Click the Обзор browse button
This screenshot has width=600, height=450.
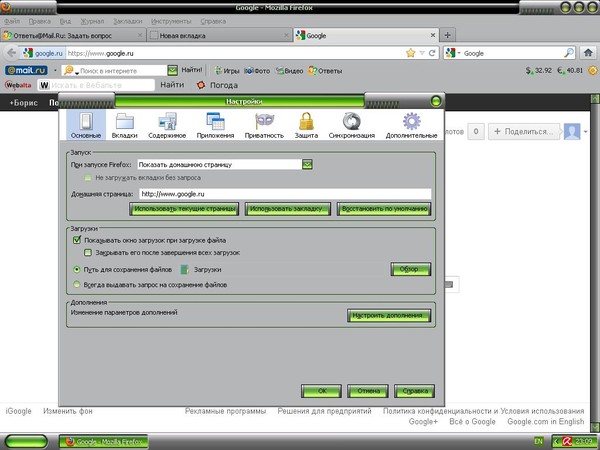click(x=411, y=269)
